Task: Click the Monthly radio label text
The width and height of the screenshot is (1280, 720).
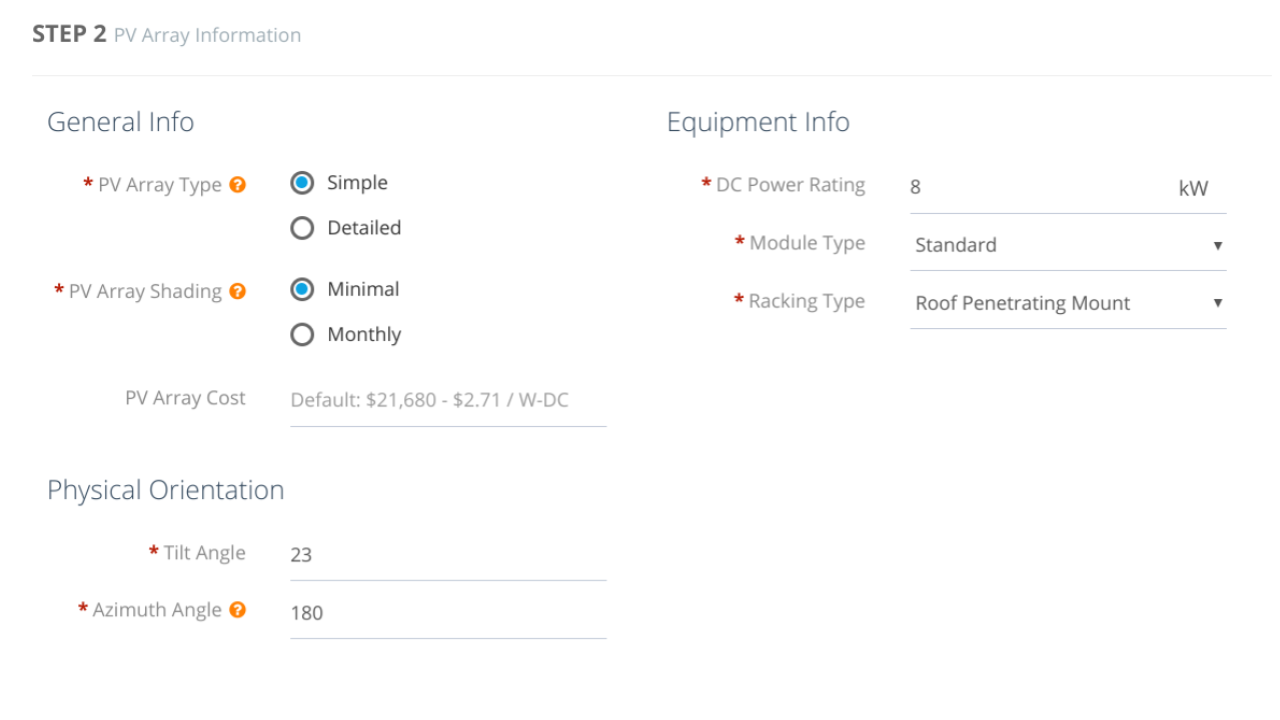Action: pos(364,335)
